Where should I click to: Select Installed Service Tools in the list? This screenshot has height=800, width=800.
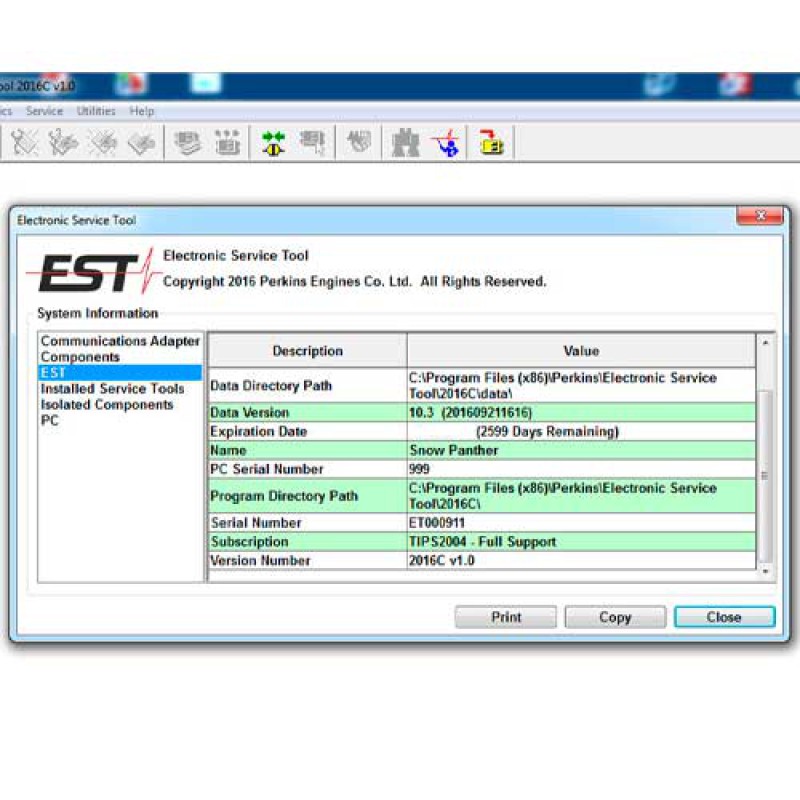click(x=112, y=389)
